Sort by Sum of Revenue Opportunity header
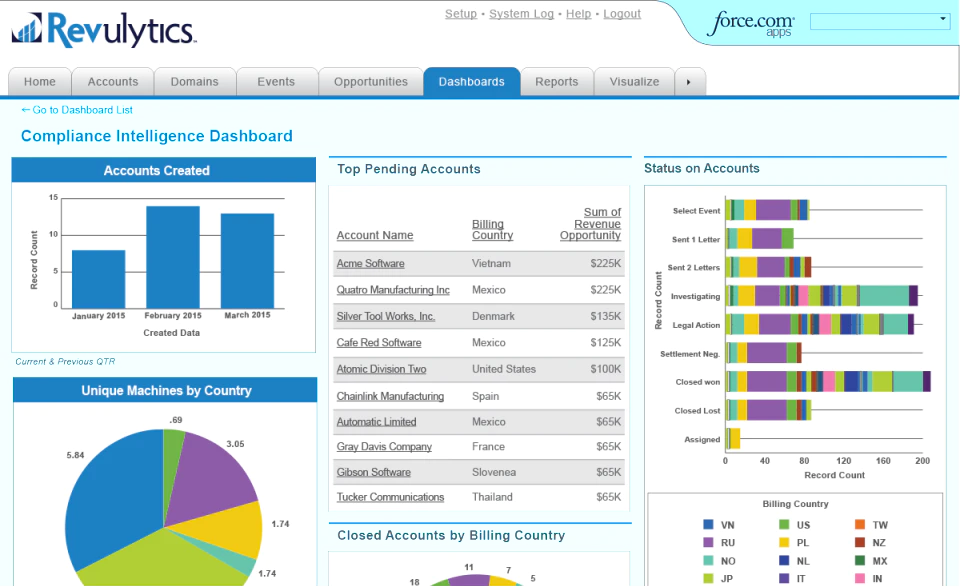Image resolution: width=960 pixels, height=587 pixels. (591, 223)
